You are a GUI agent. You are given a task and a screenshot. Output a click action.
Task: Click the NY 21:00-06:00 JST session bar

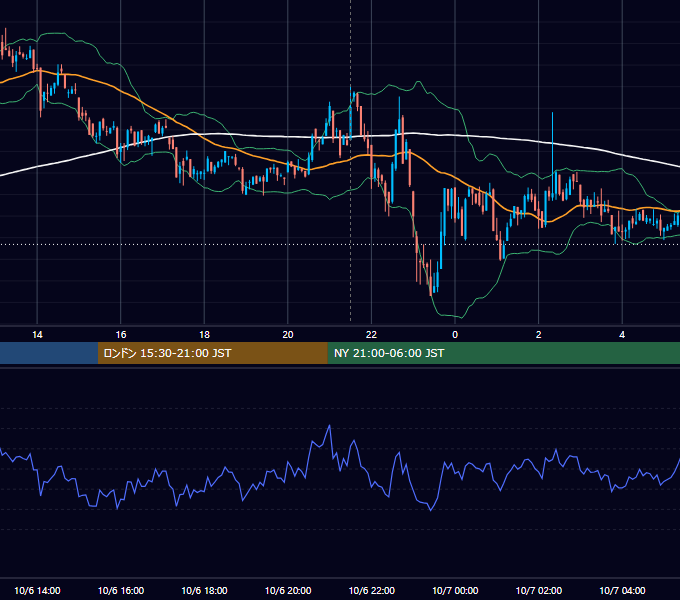[503, 353]
